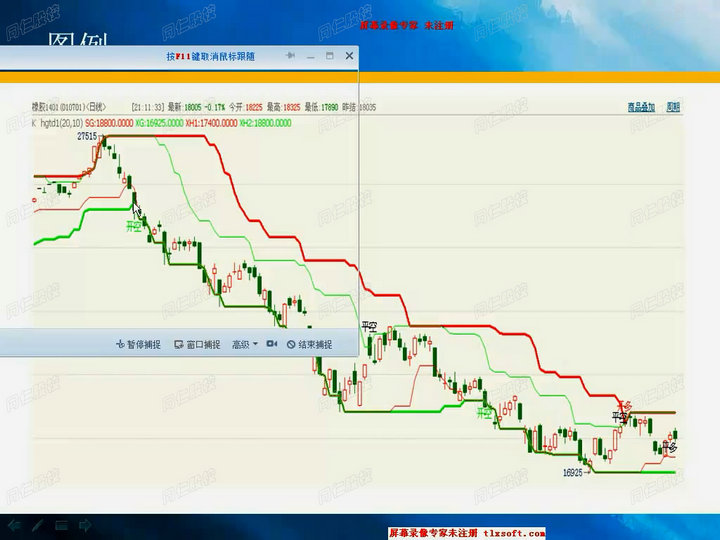Open the slideshow menu icon
This screenshot has height=540, width=720.
click(61, 524)
